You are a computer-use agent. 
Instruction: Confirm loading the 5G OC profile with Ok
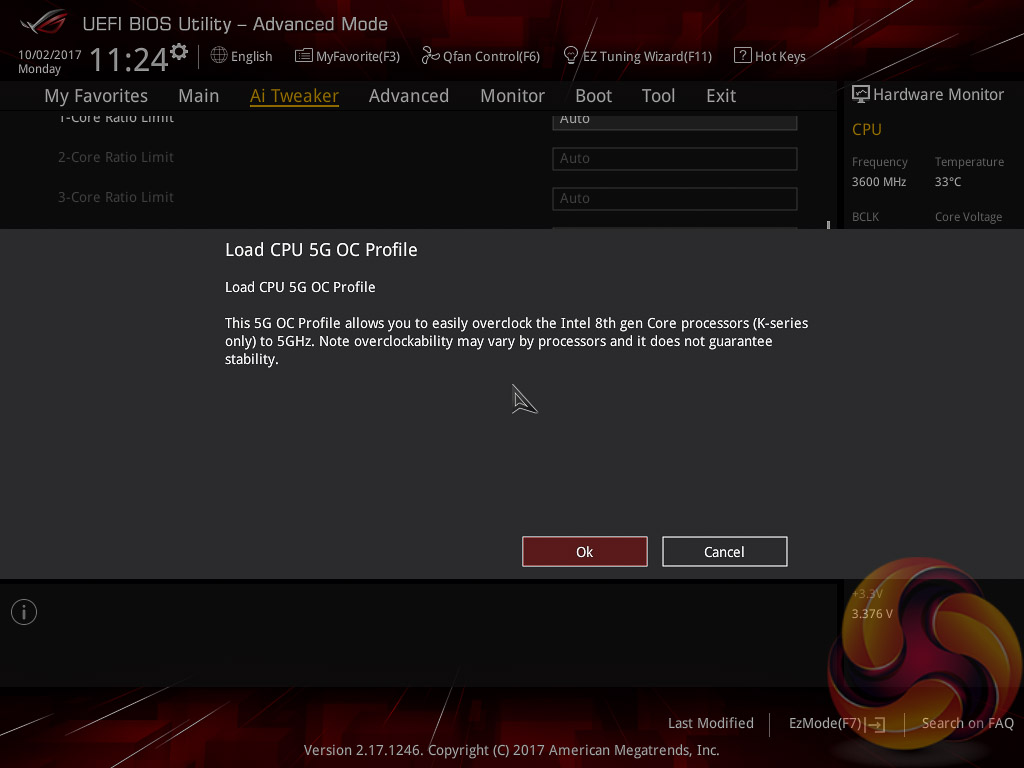pos(584,552)
